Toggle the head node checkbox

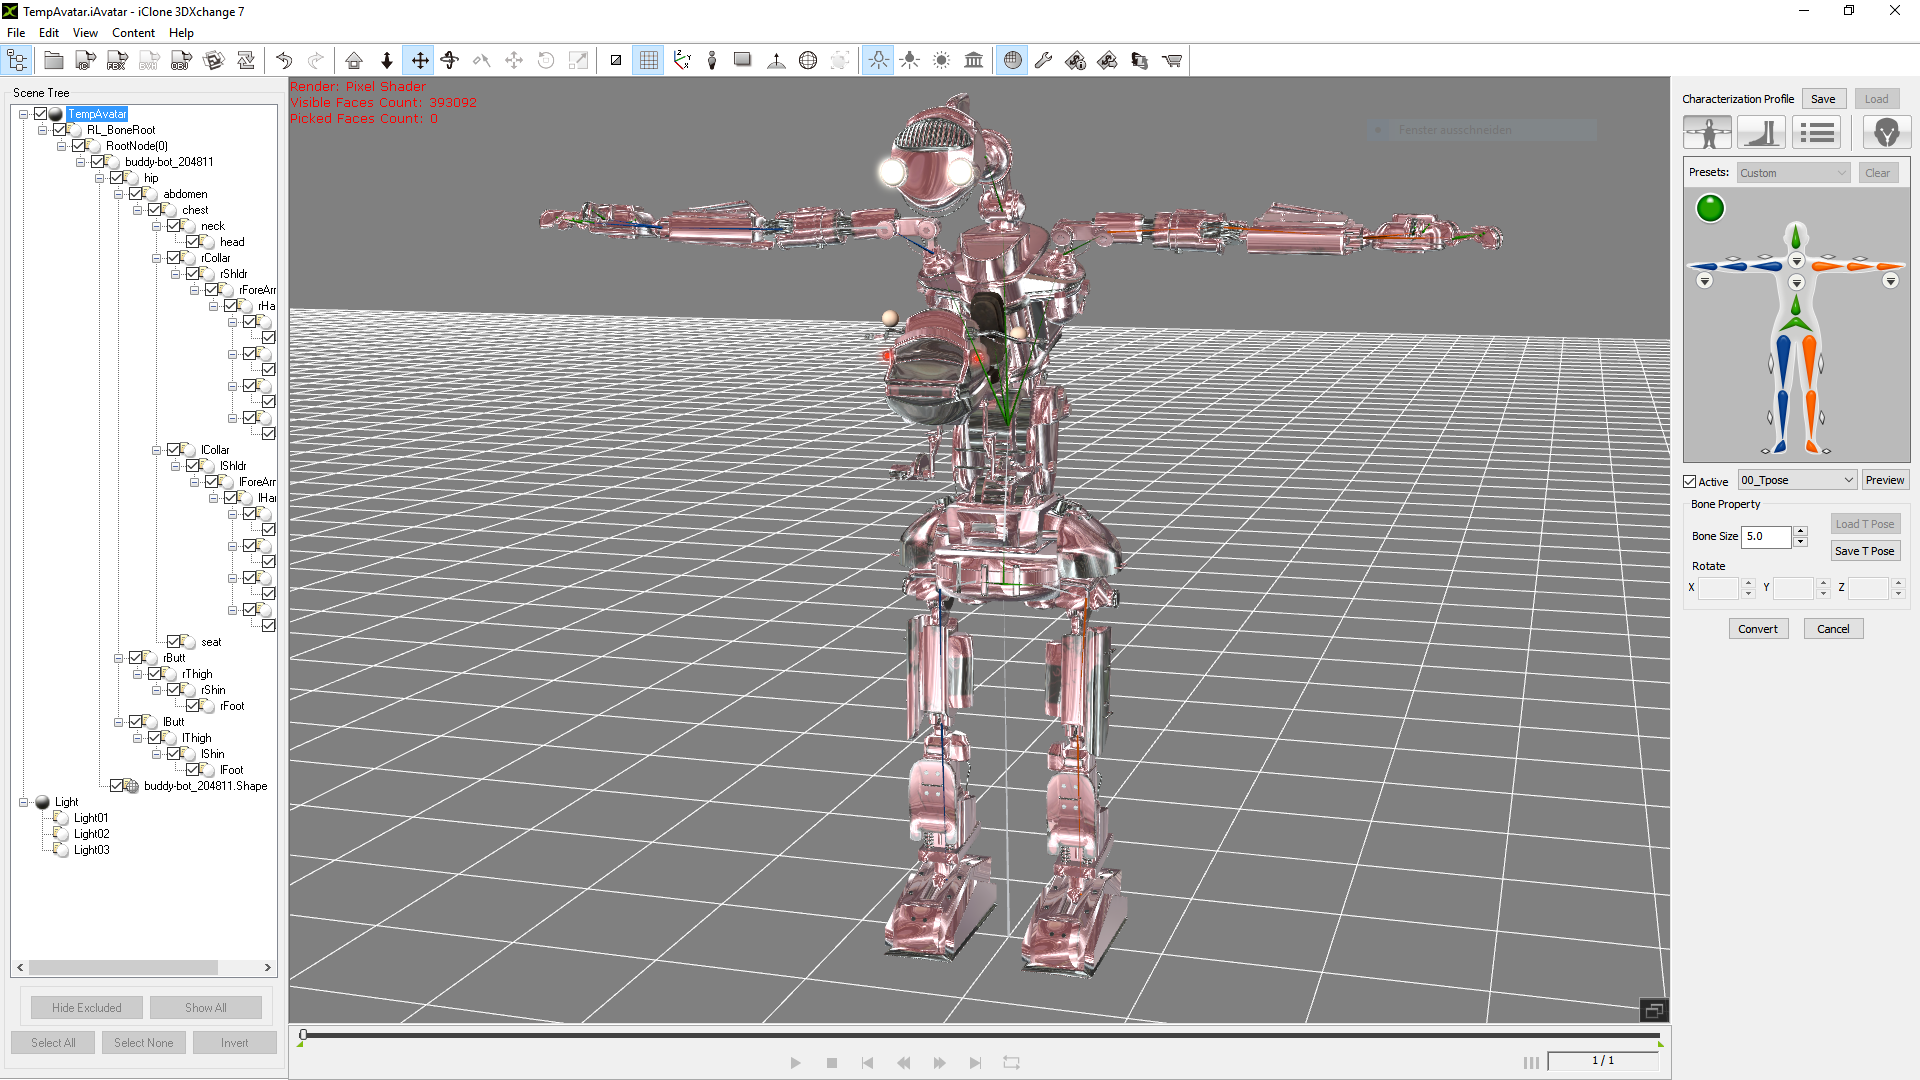pos(193,242)
